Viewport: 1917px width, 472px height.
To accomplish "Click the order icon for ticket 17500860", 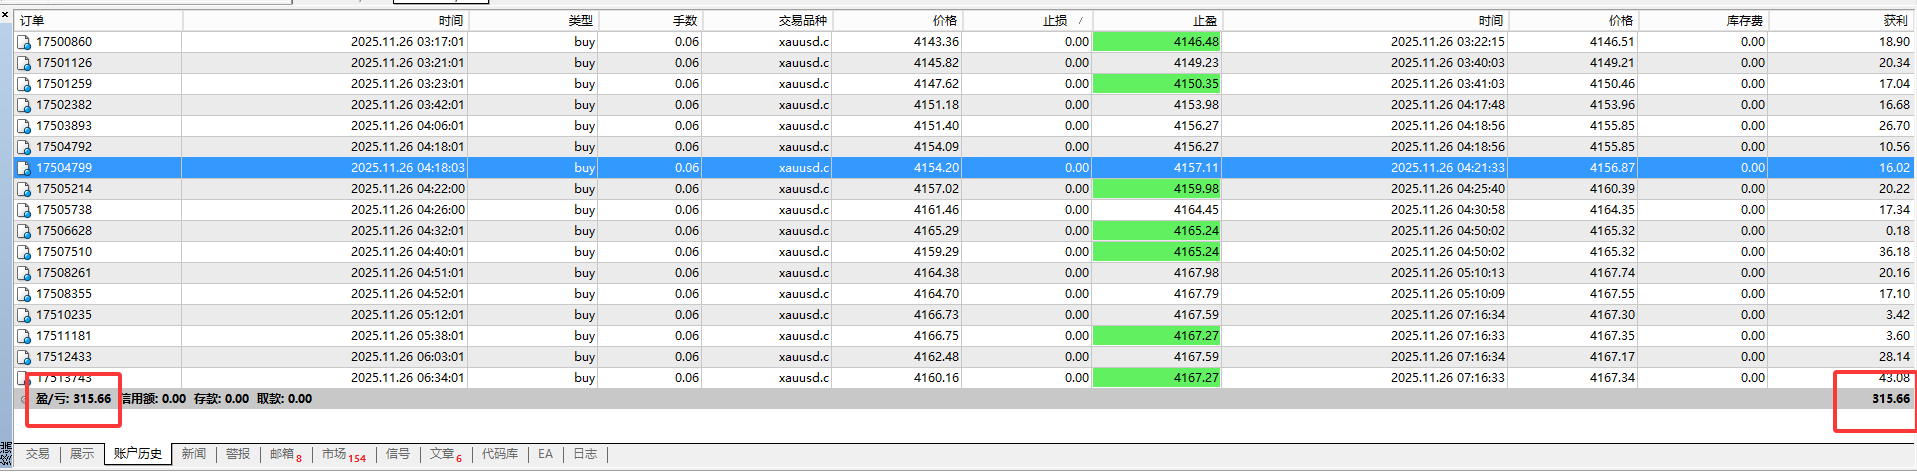I will pos(24,42).
